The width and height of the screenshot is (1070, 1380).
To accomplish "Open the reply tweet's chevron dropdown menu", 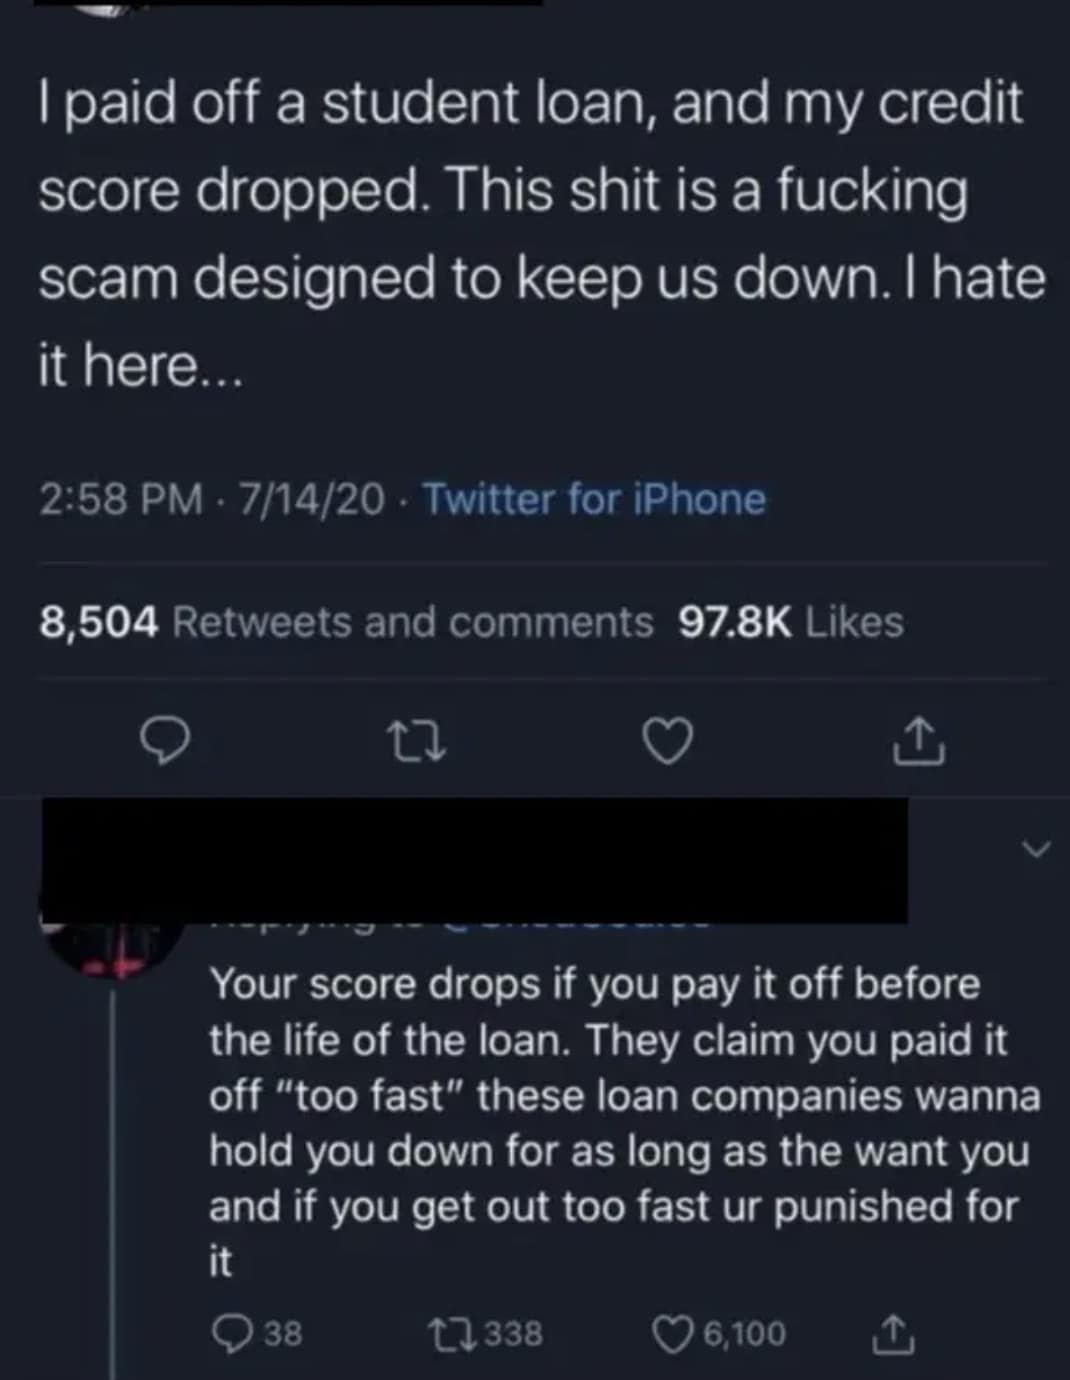I will tap(1037, 850).
